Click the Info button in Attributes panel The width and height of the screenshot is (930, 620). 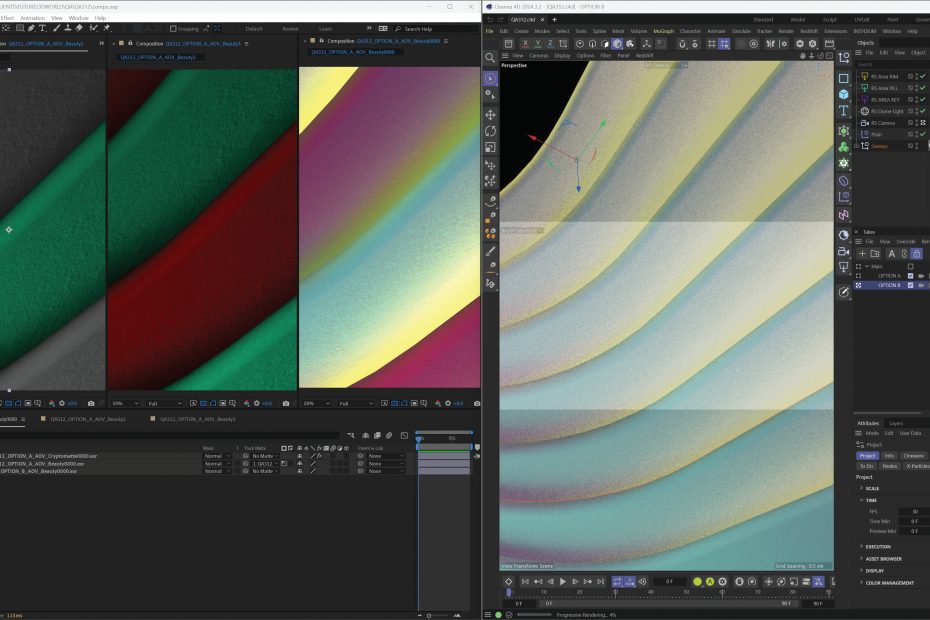click(x=889, y=456)
